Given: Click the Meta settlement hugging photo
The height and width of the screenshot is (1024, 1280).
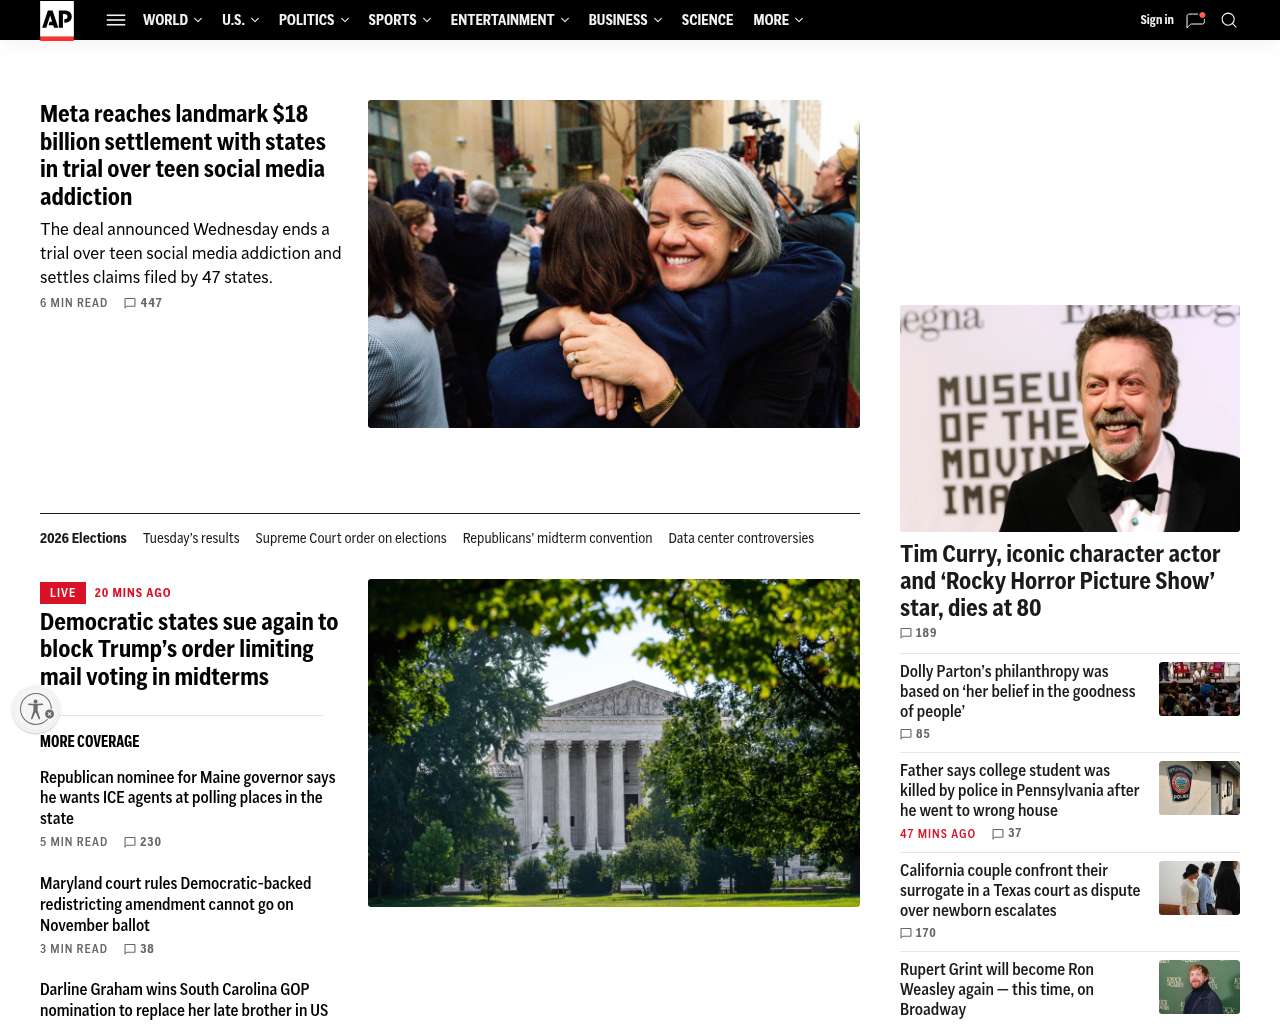Looking at the screenshot, I should click(614, 264).
